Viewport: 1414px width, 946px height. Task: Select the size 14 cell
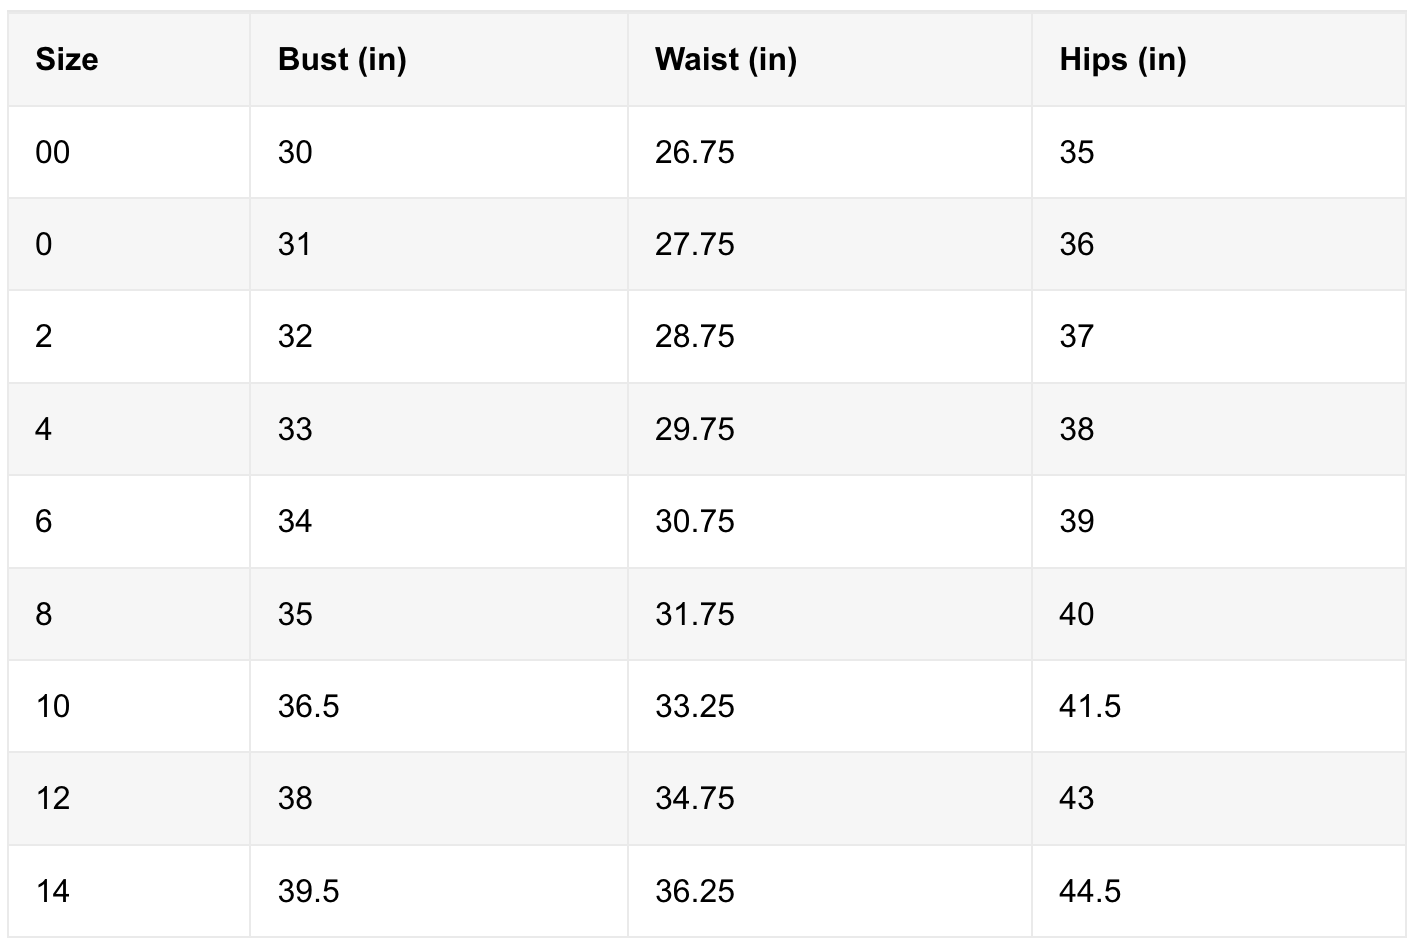(129, 891)
